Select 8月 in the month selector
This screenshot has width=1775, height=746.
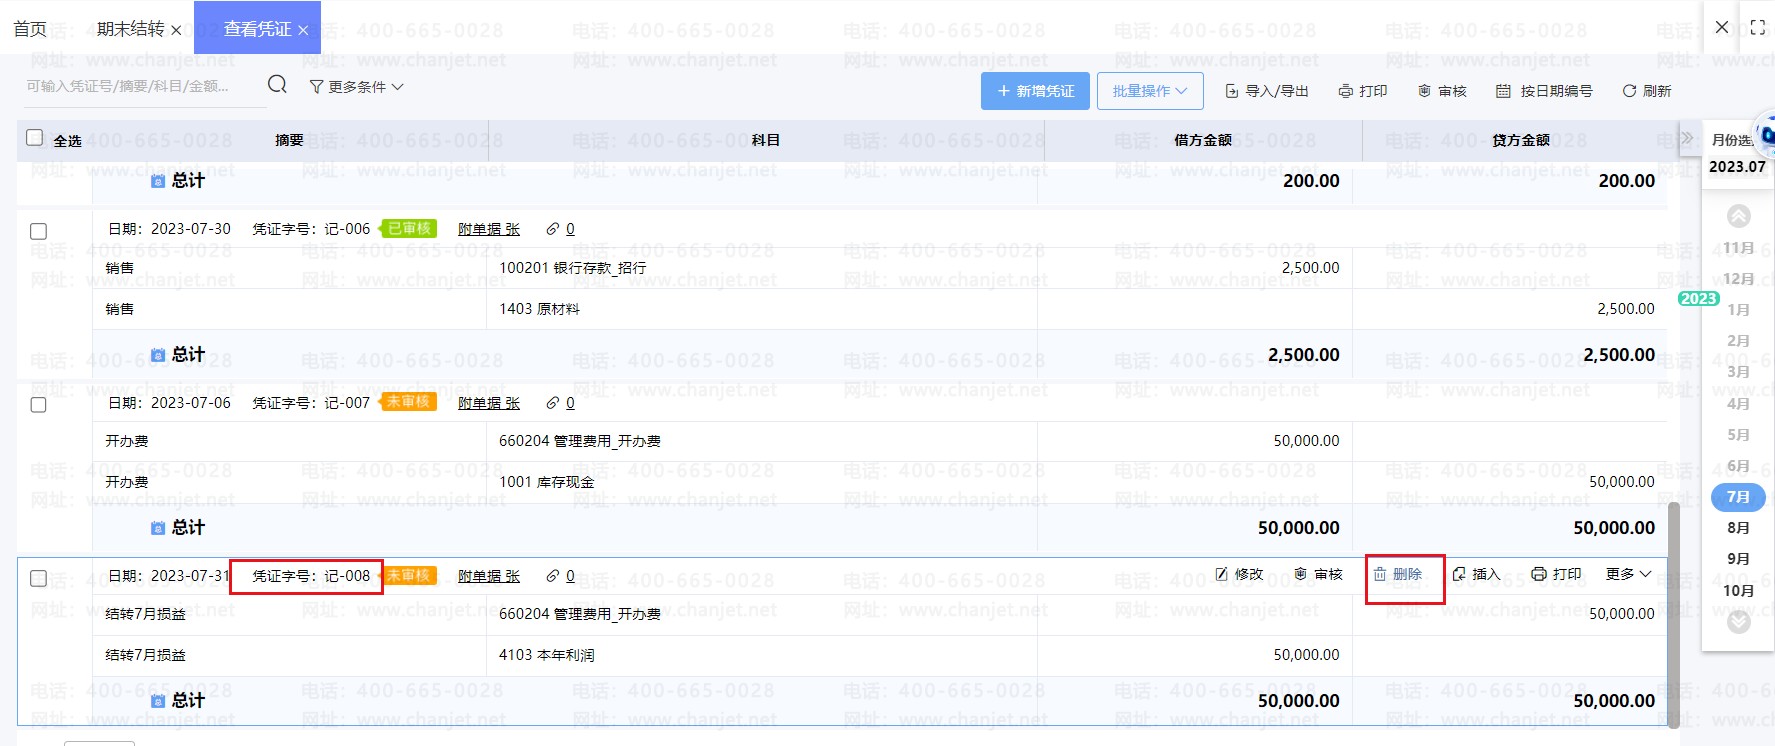[1738, 528]
